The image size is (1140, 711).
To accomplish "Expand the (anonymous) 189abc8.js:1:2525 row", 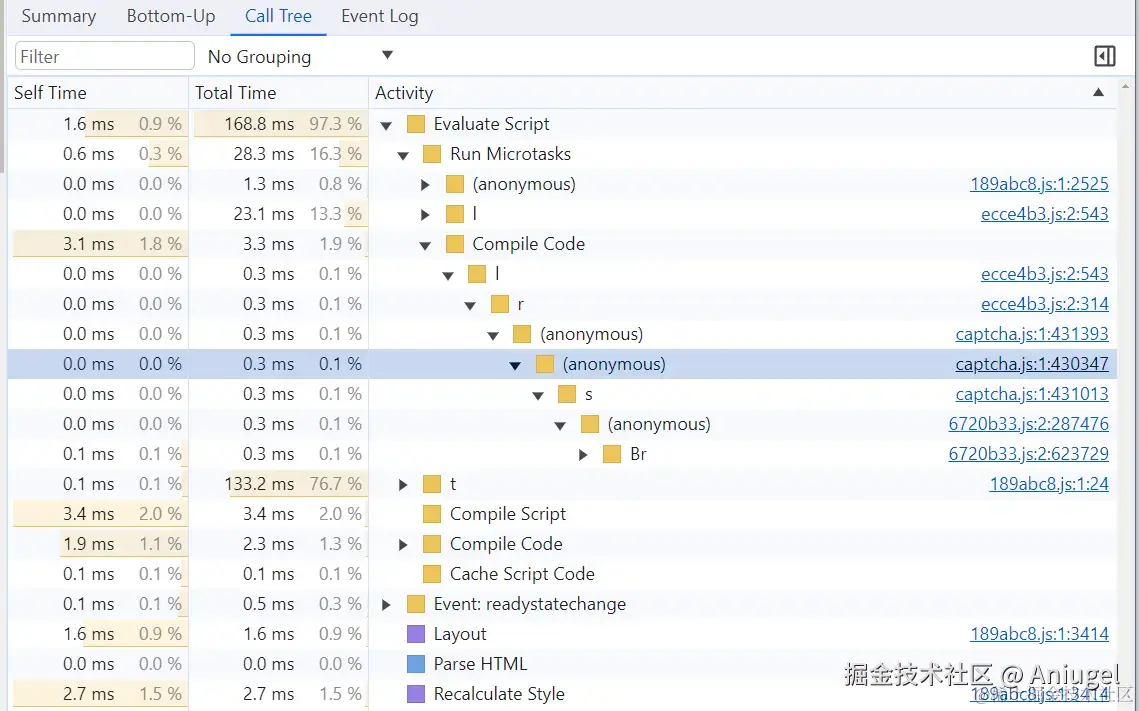I will [425, 185].
